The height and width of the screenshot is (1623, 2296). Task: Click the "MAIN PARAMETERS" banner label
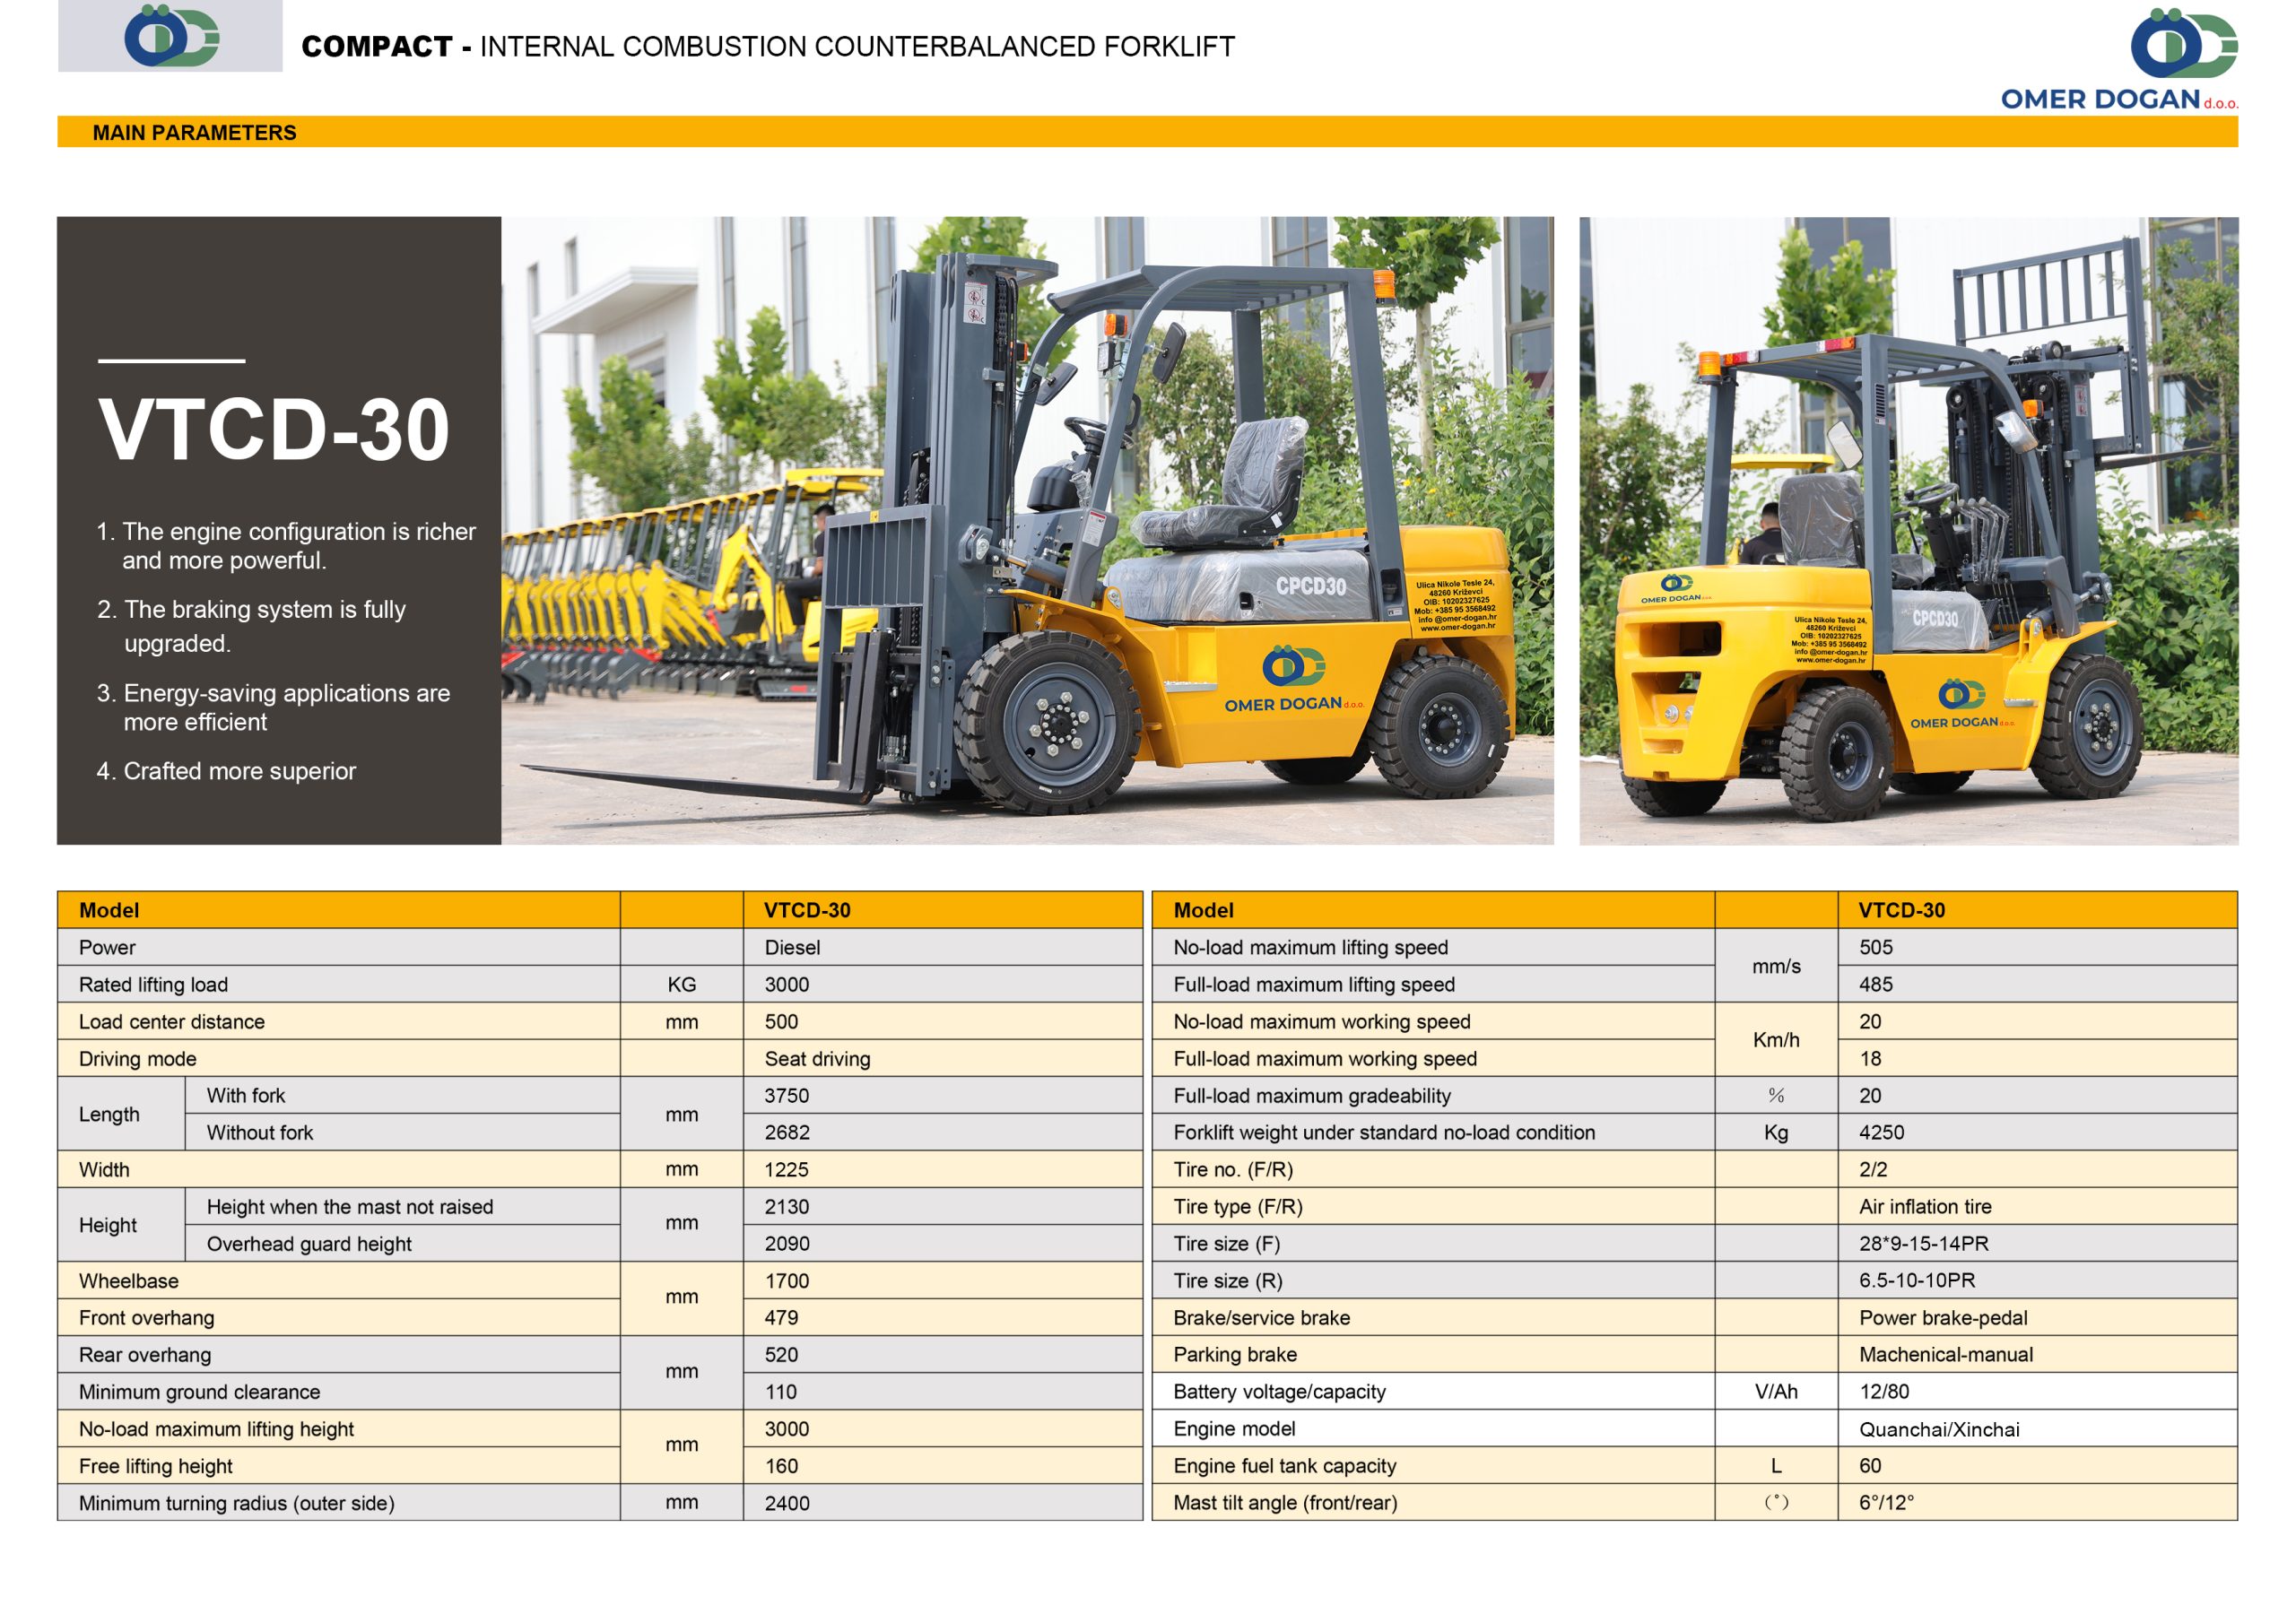[x=194, y=133]
